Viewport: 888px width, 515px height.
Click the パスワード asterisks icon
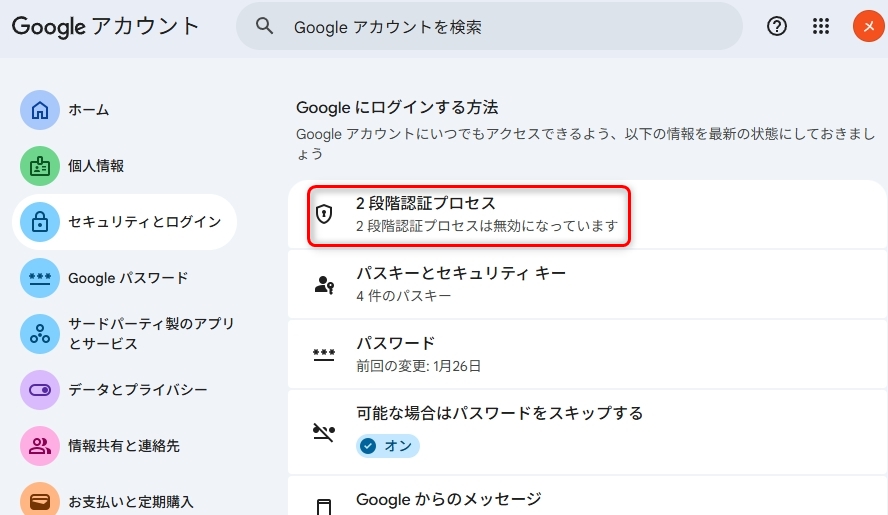click(324, 355)
